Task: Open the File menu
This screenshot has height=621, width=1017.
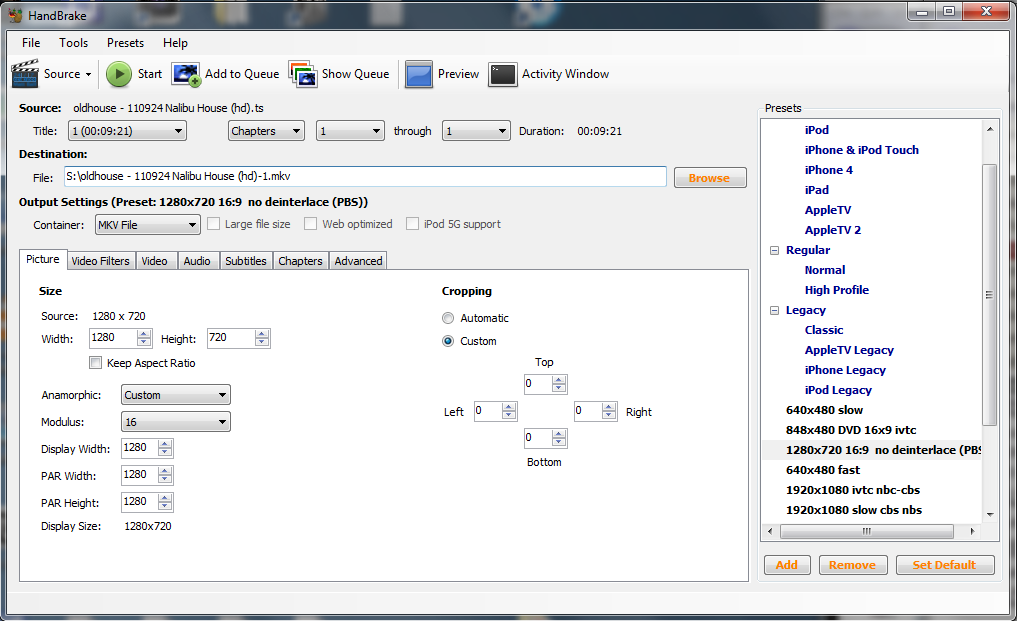Action: [x=30, y=43]
